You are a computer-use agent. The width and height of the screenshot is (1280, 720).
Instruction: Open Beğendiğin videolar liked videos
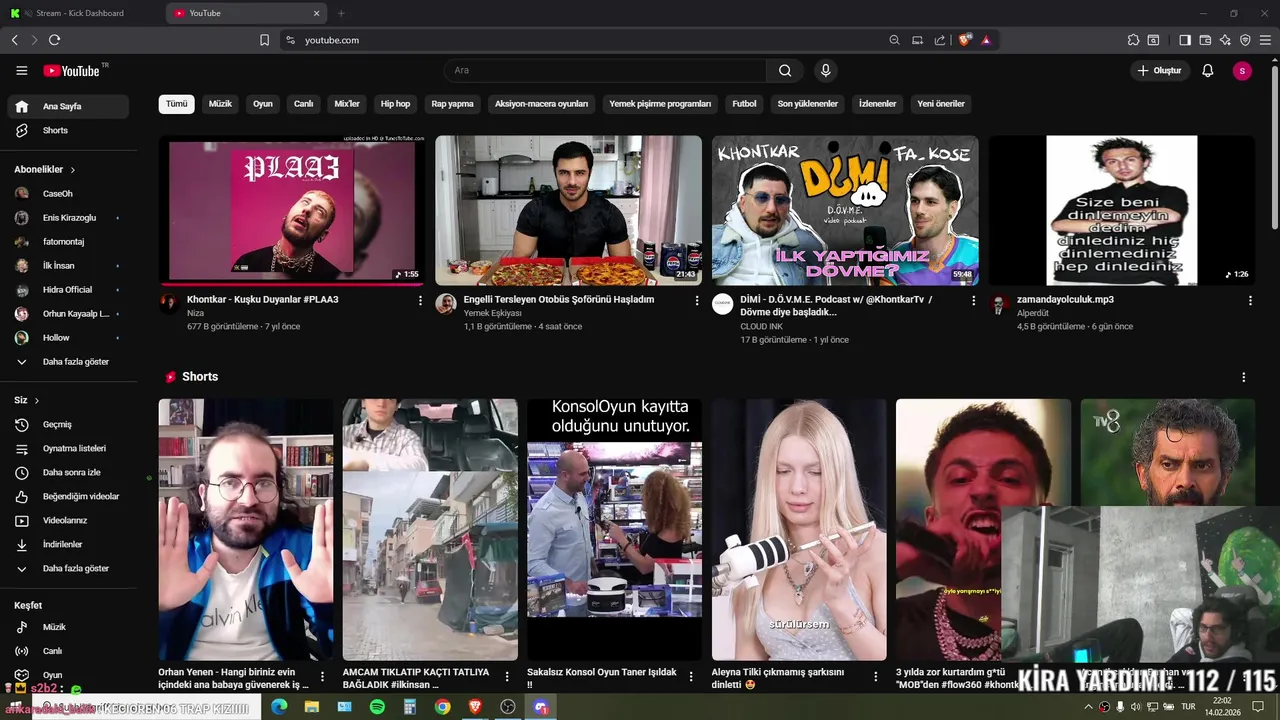click(x=68, y=496)
